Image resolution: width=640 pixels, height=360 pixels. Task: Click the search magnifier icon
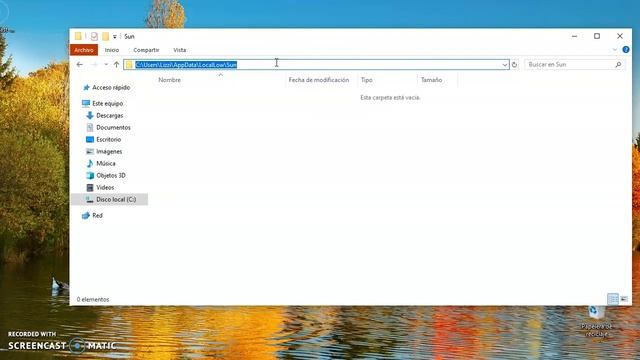pos(618,64)
